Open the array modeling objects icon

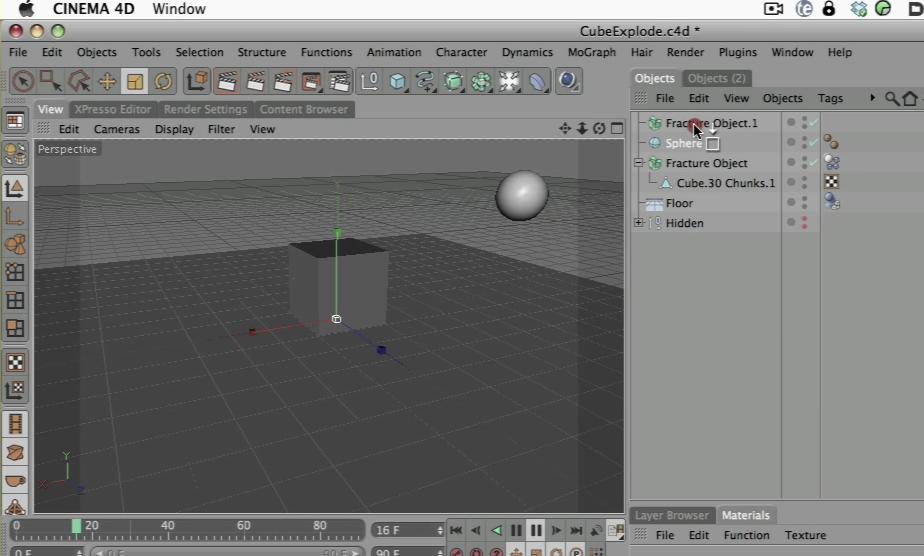point(481,81)
